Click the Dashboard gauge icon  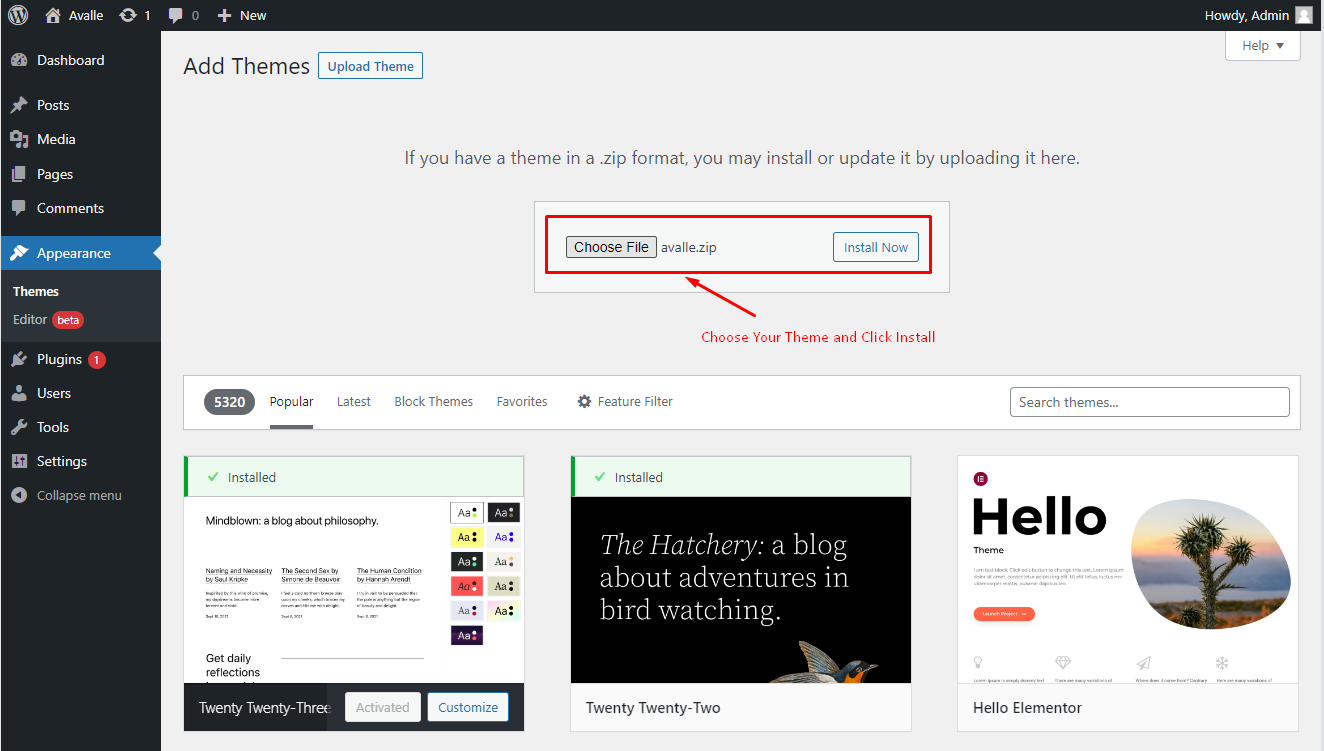click(x=19, y=60)
